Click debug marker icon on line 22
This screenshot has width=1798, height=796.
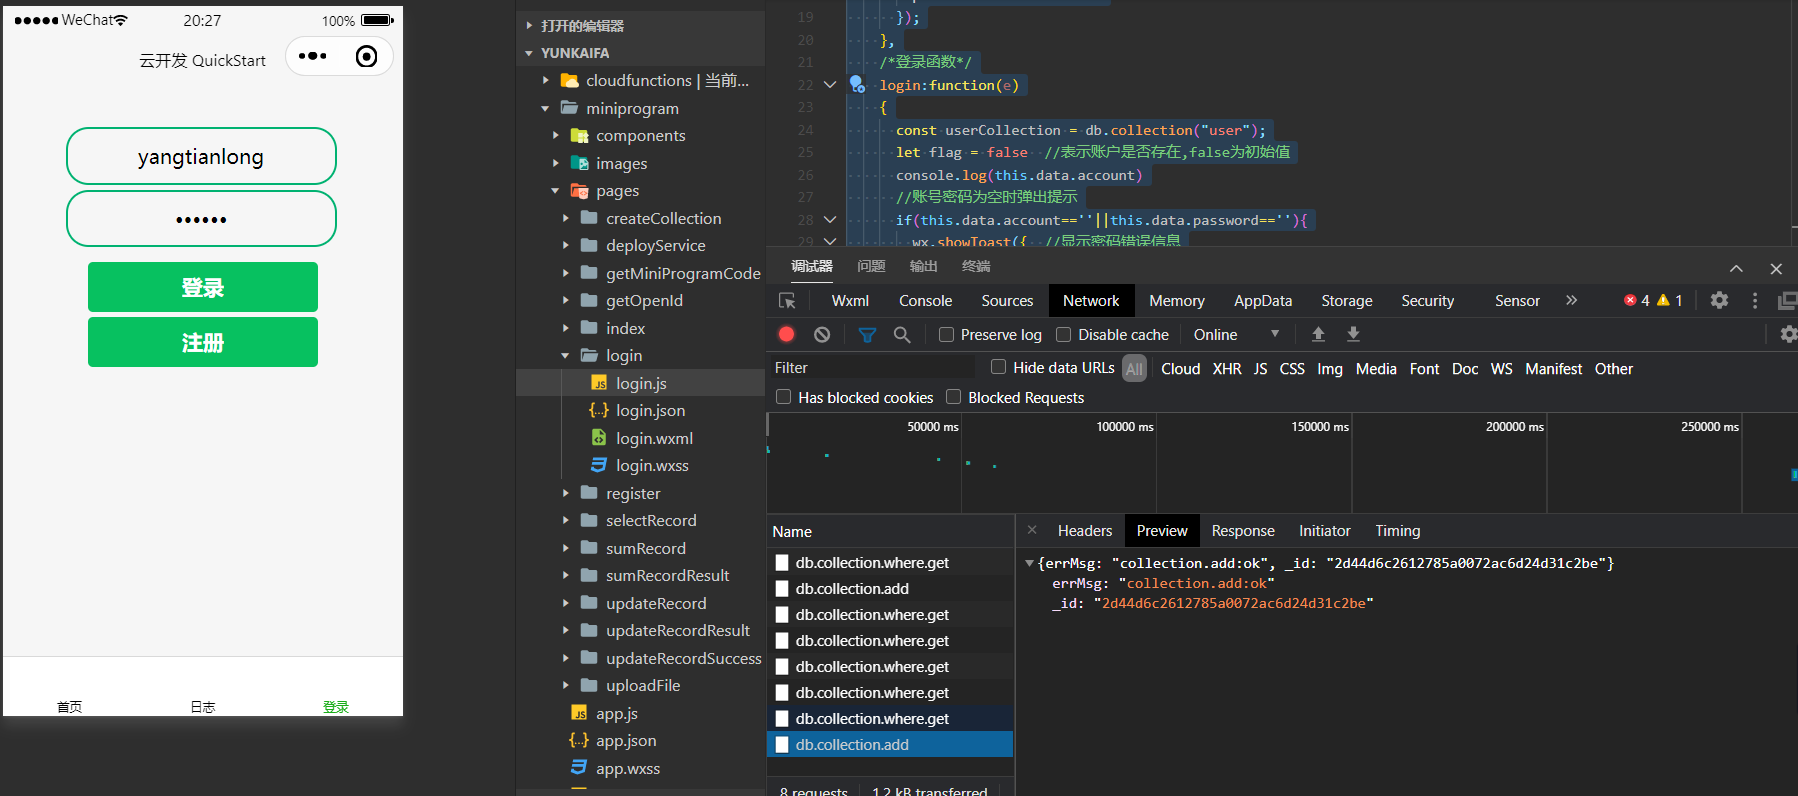coord(857,85)
